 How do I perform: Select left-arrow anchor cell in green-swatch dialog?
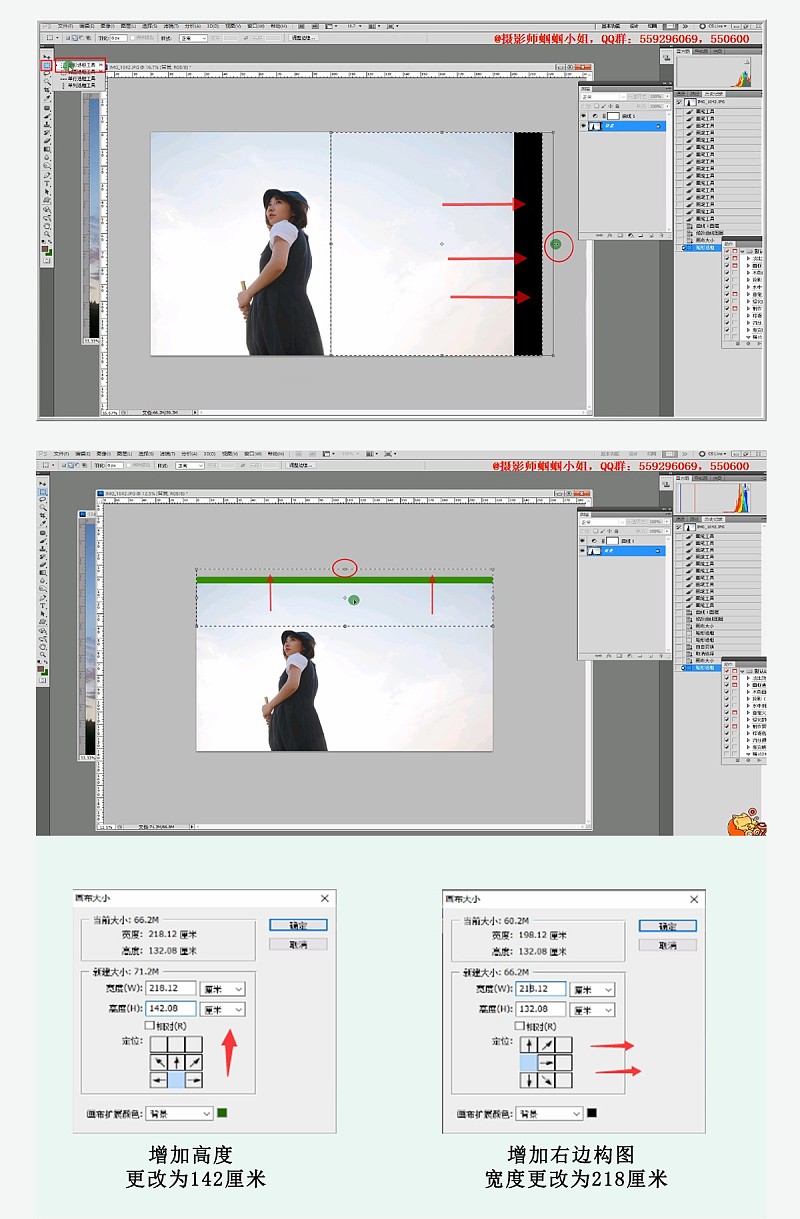159,1080
